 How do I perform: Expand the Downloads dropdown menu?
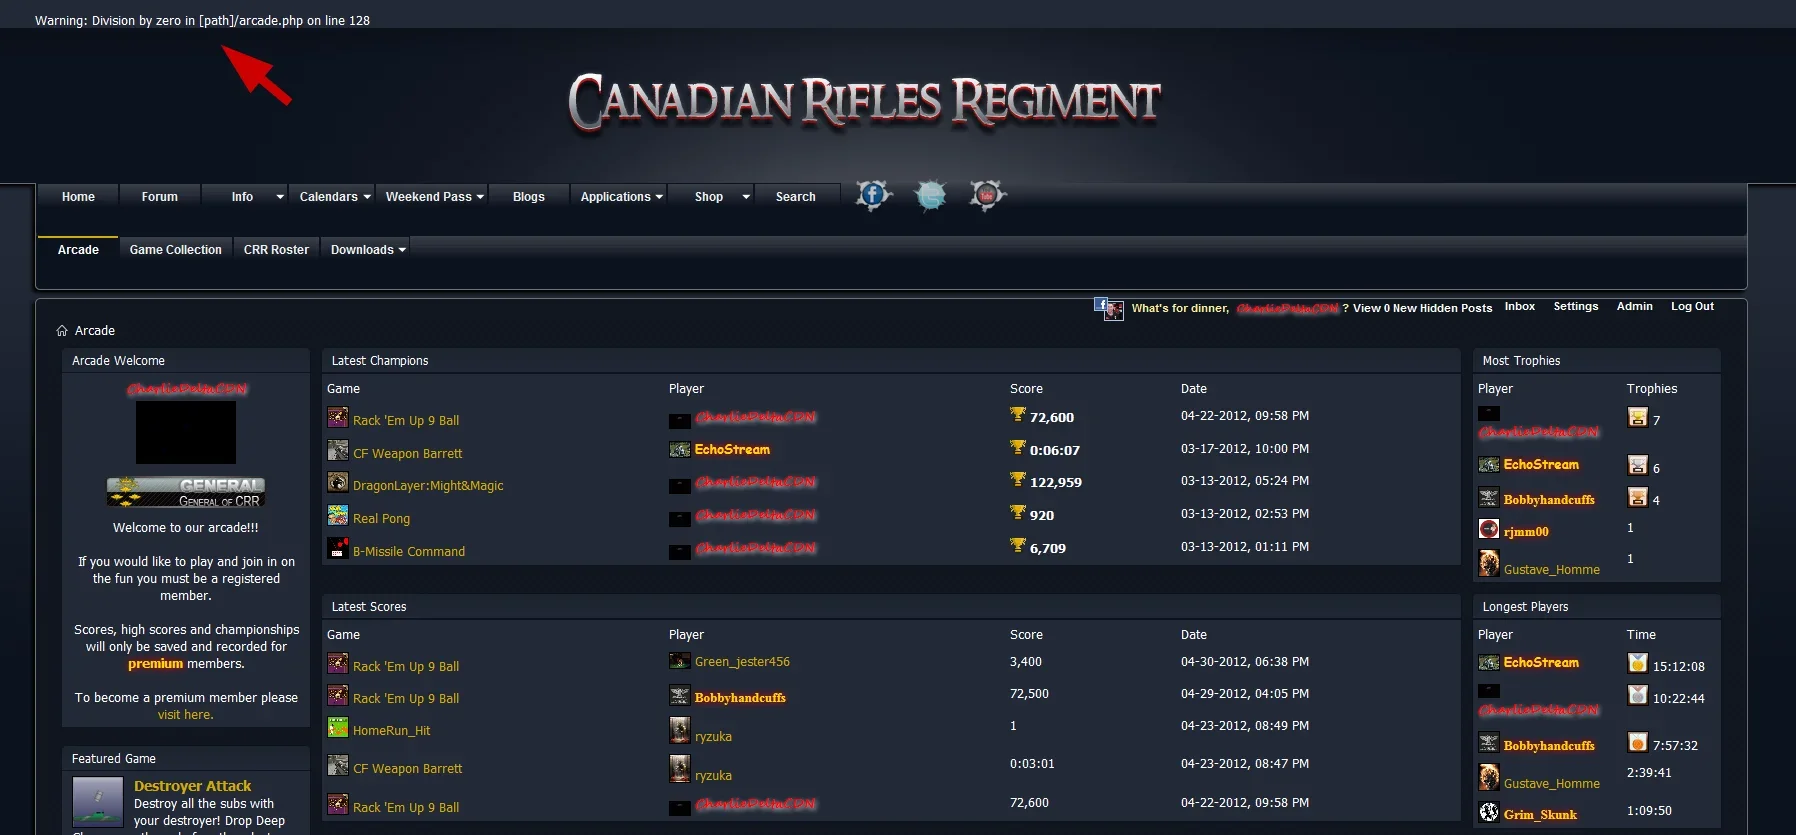click(x=368, y=250)
